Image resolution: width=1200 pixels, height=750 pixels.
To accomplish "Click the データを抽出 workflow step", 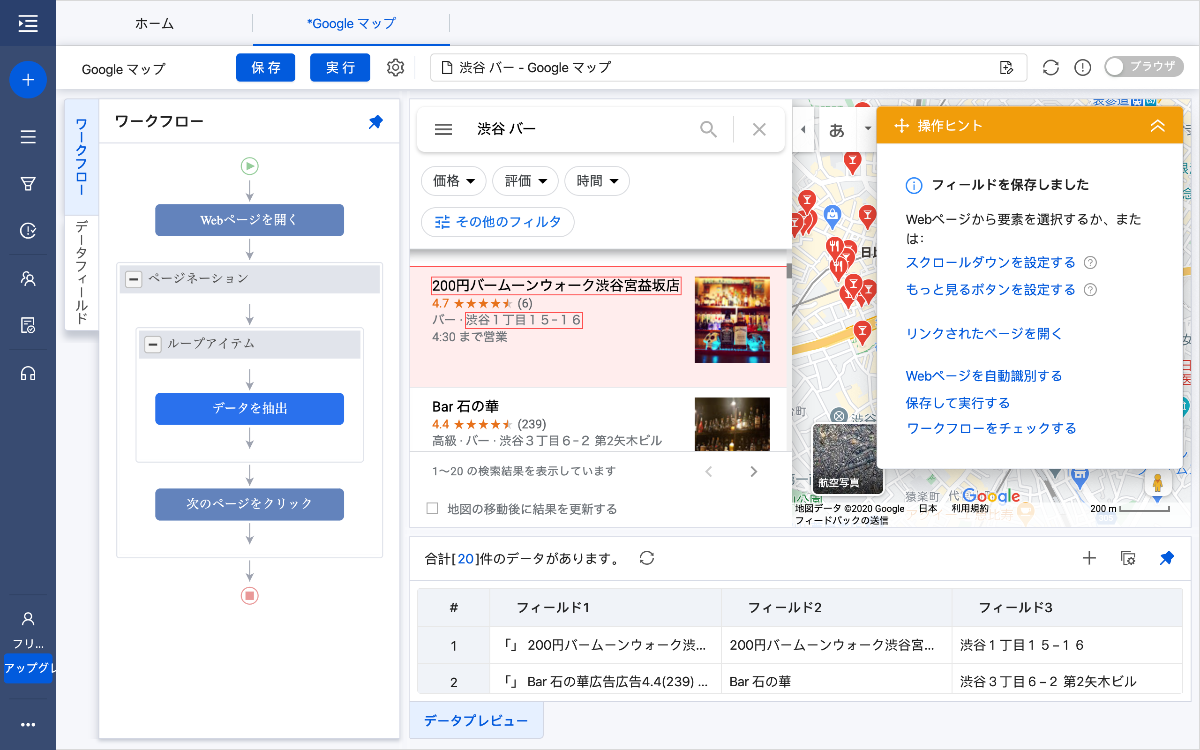I will pyautogui.click(x=249, y=409).
